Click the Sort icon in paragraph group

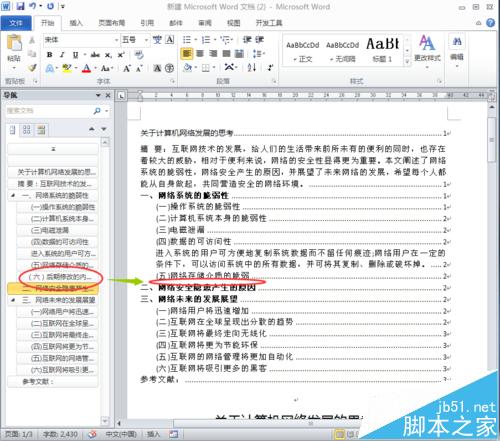tap(252, 68)
